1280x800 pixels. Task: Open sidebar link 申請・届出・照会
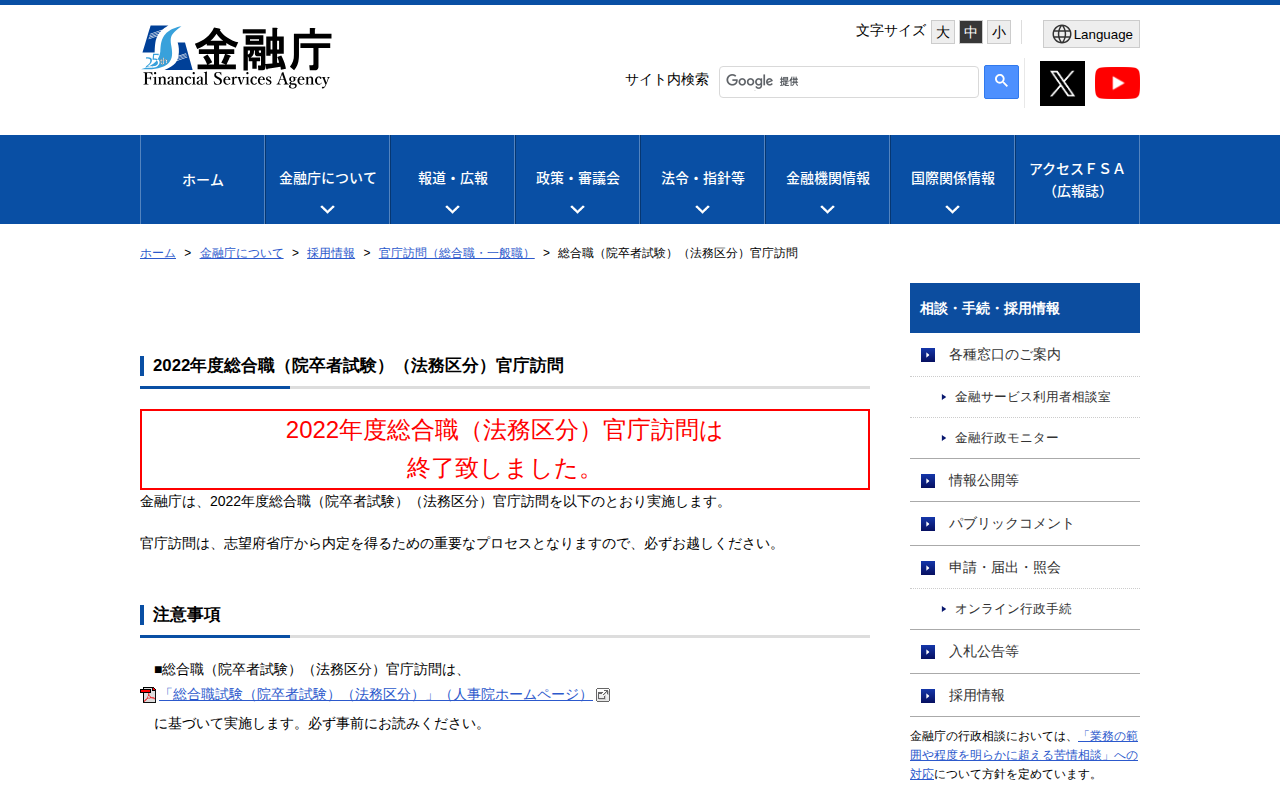click(1005, 568)
